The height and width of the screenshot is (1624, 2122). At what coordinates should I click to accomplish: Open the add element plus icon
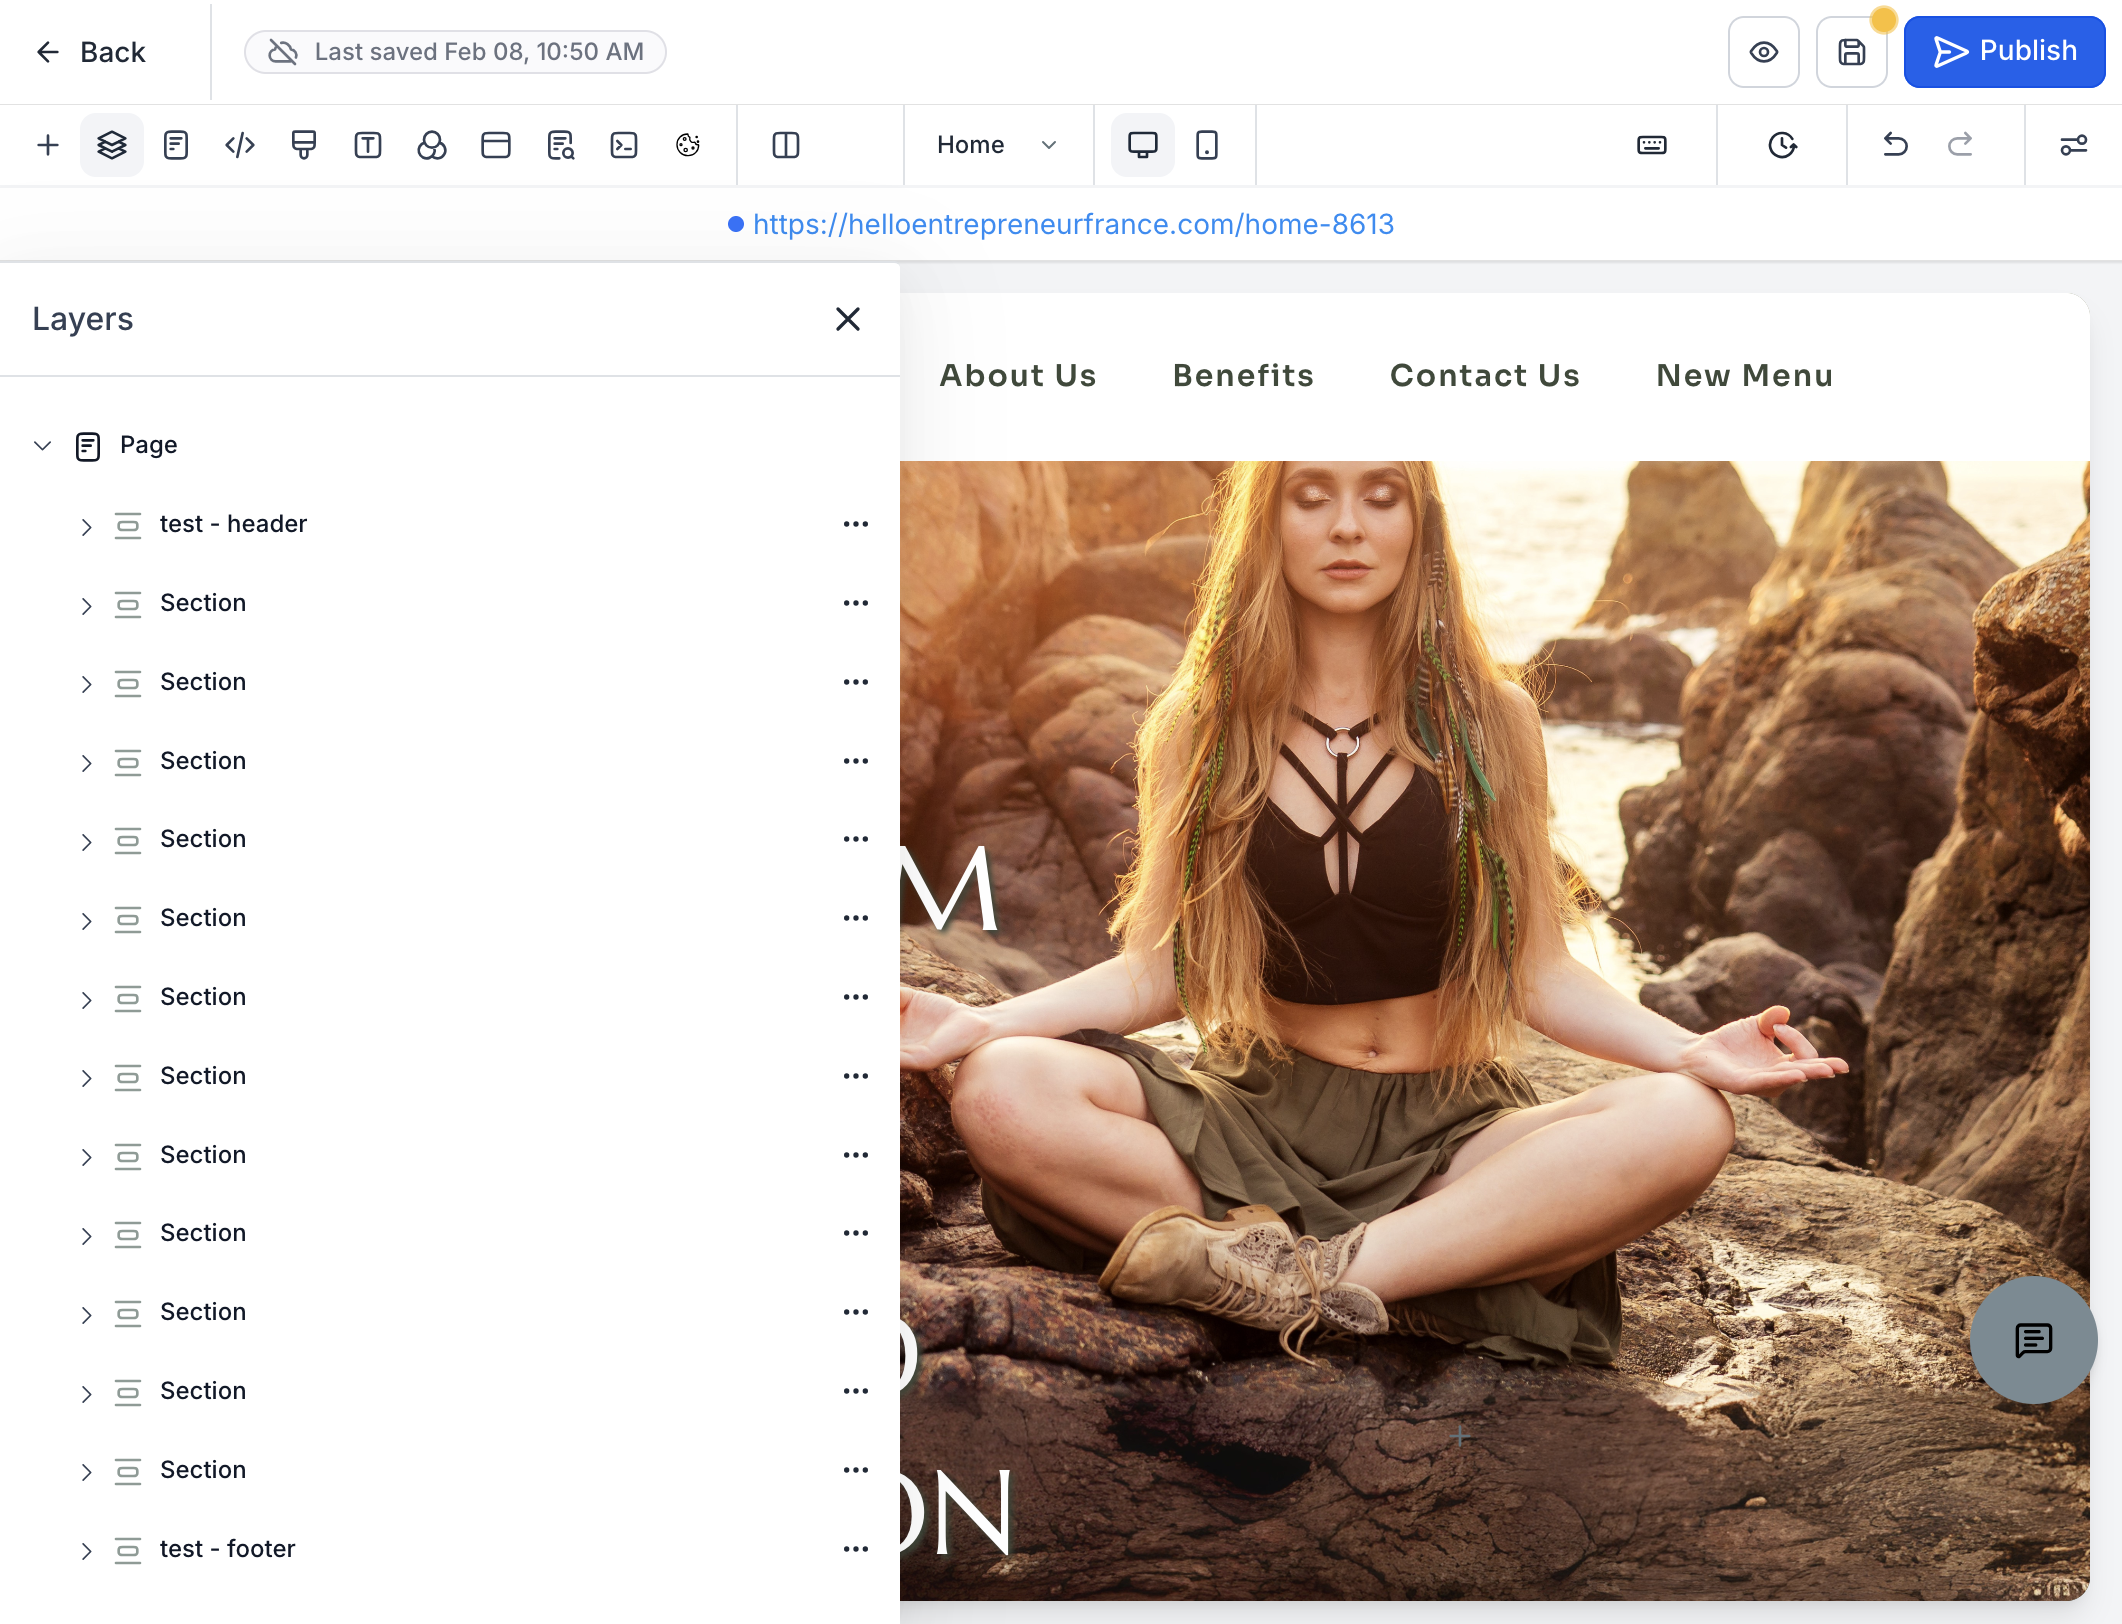(x=48, y=145)
